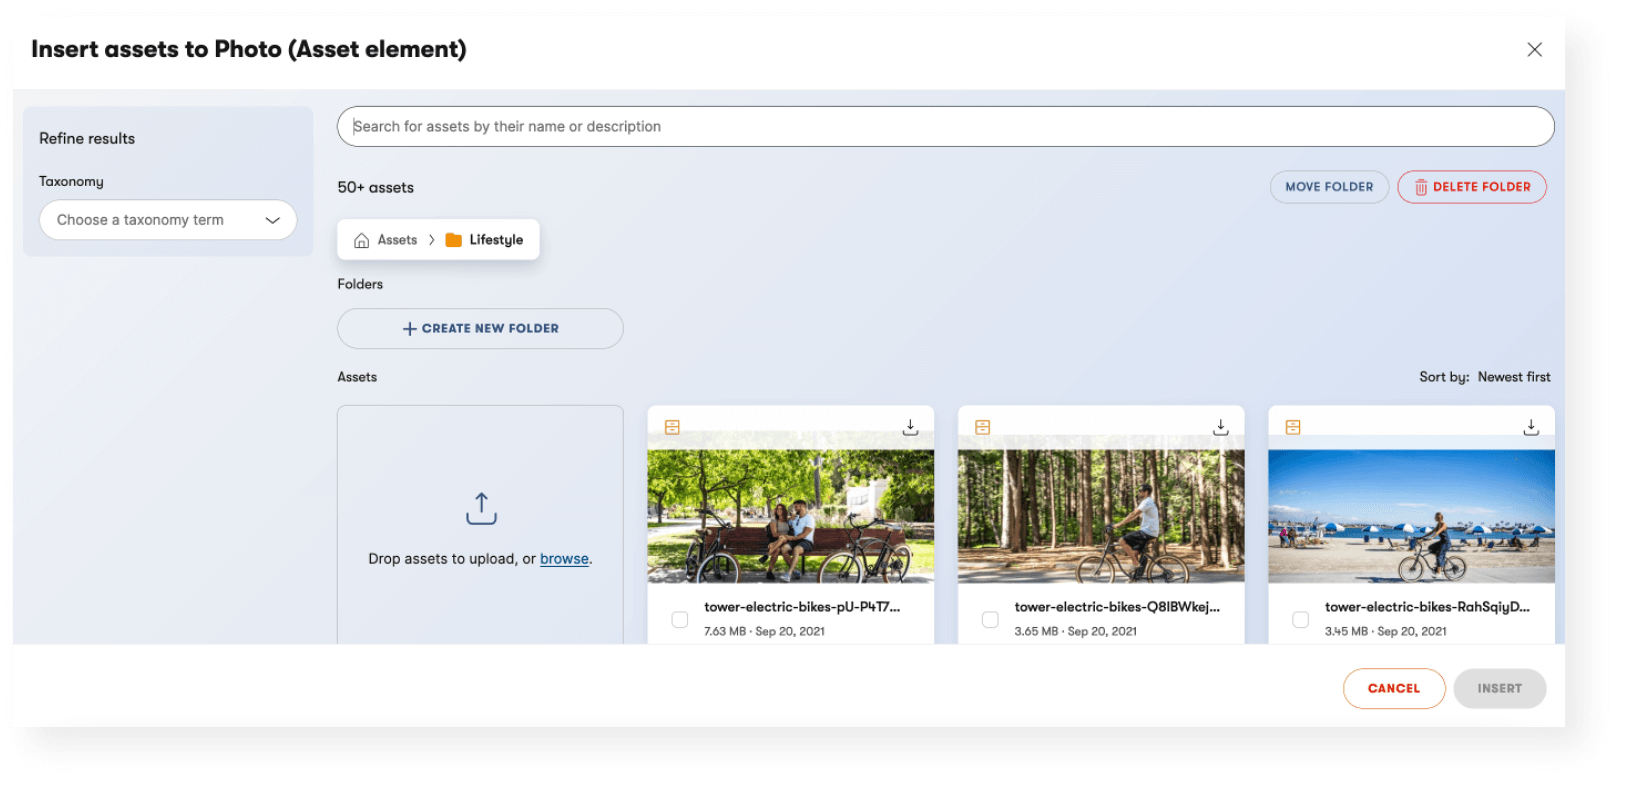Image resolution: width=1648 pixels, height=794 pixels.
Task: Go to Assets home in breadcrumb
Action: 386,240
